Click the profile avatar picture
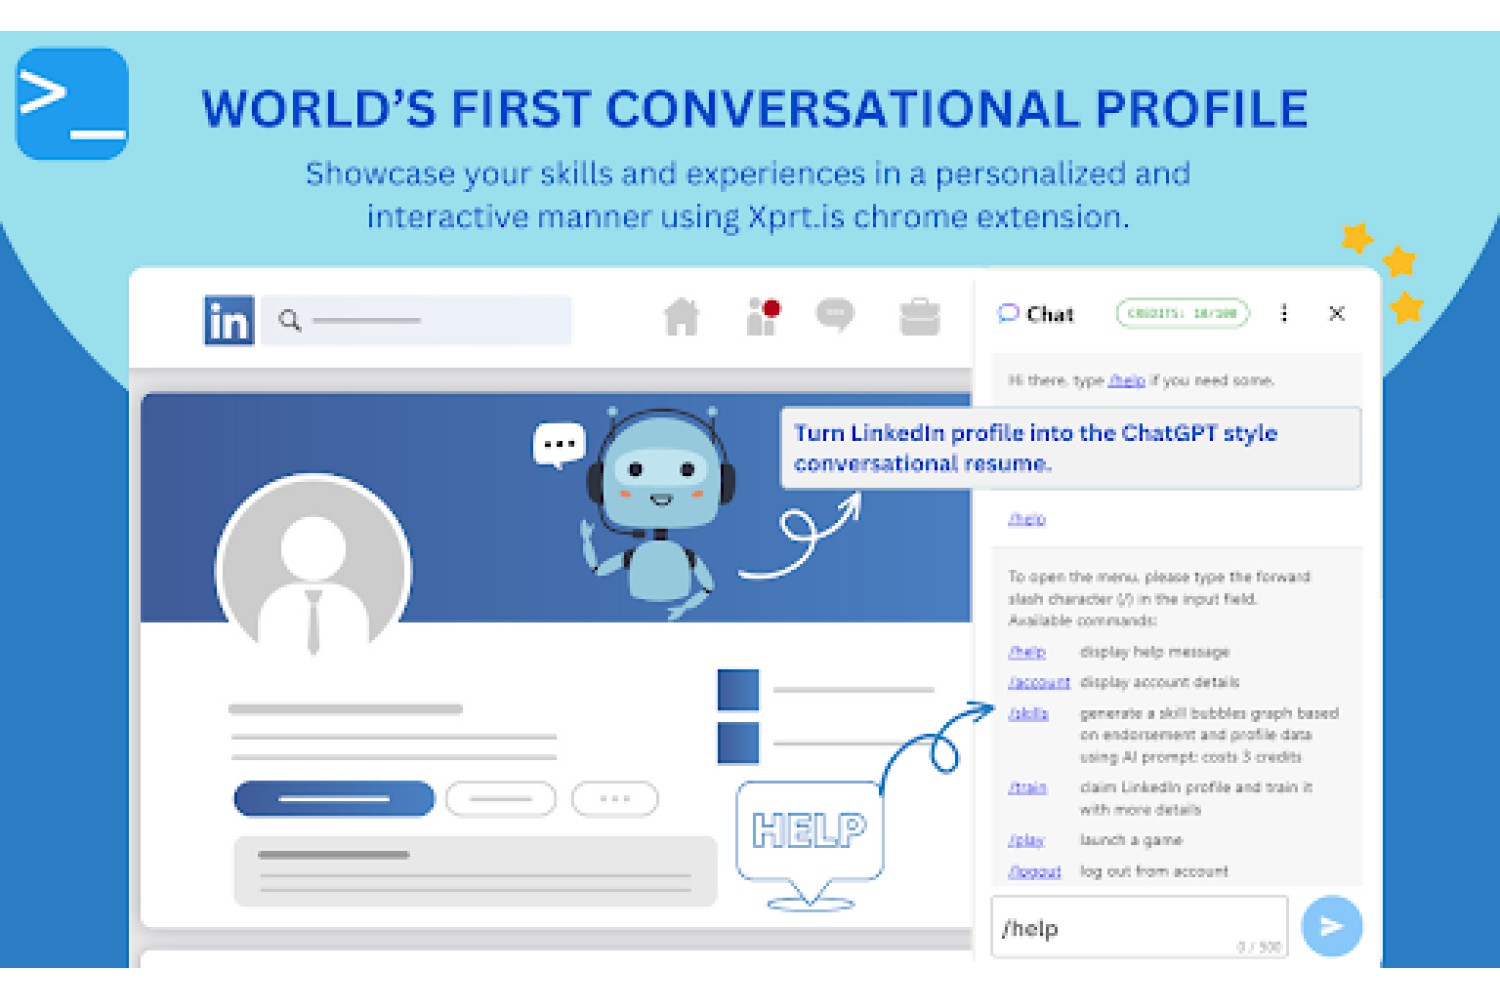This screenshot has height=1000, width=1500. (x=313, y=568)
